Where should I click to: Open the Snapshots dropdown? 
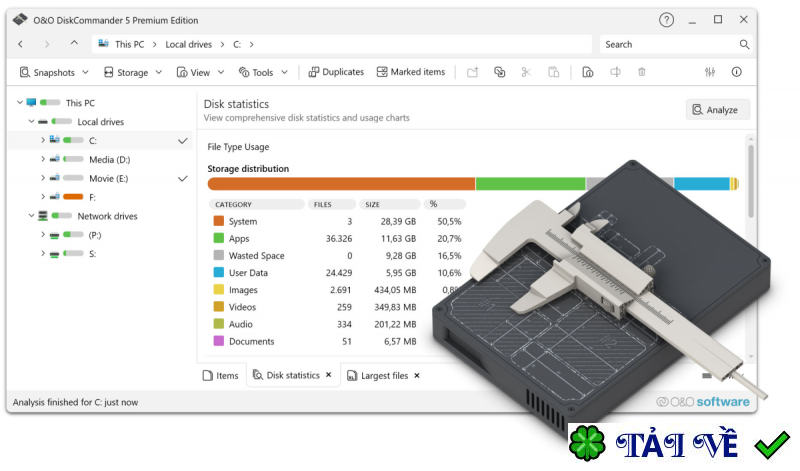click(x=54, y=72)
